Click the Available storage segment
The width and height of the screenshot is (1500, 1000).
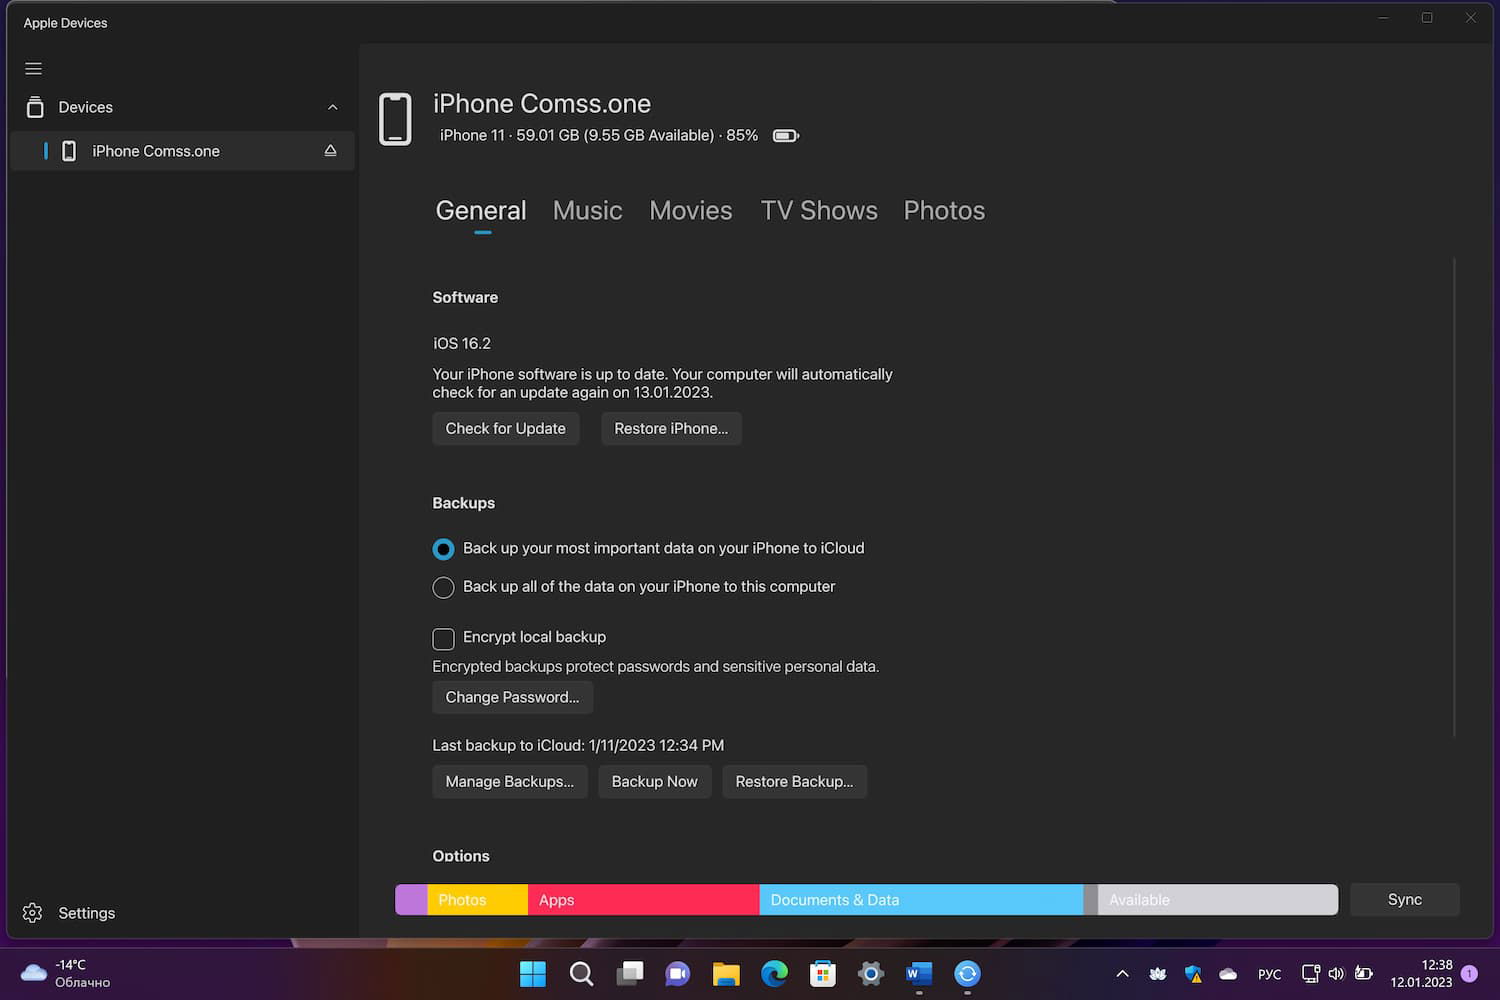tap(1218, 899)
